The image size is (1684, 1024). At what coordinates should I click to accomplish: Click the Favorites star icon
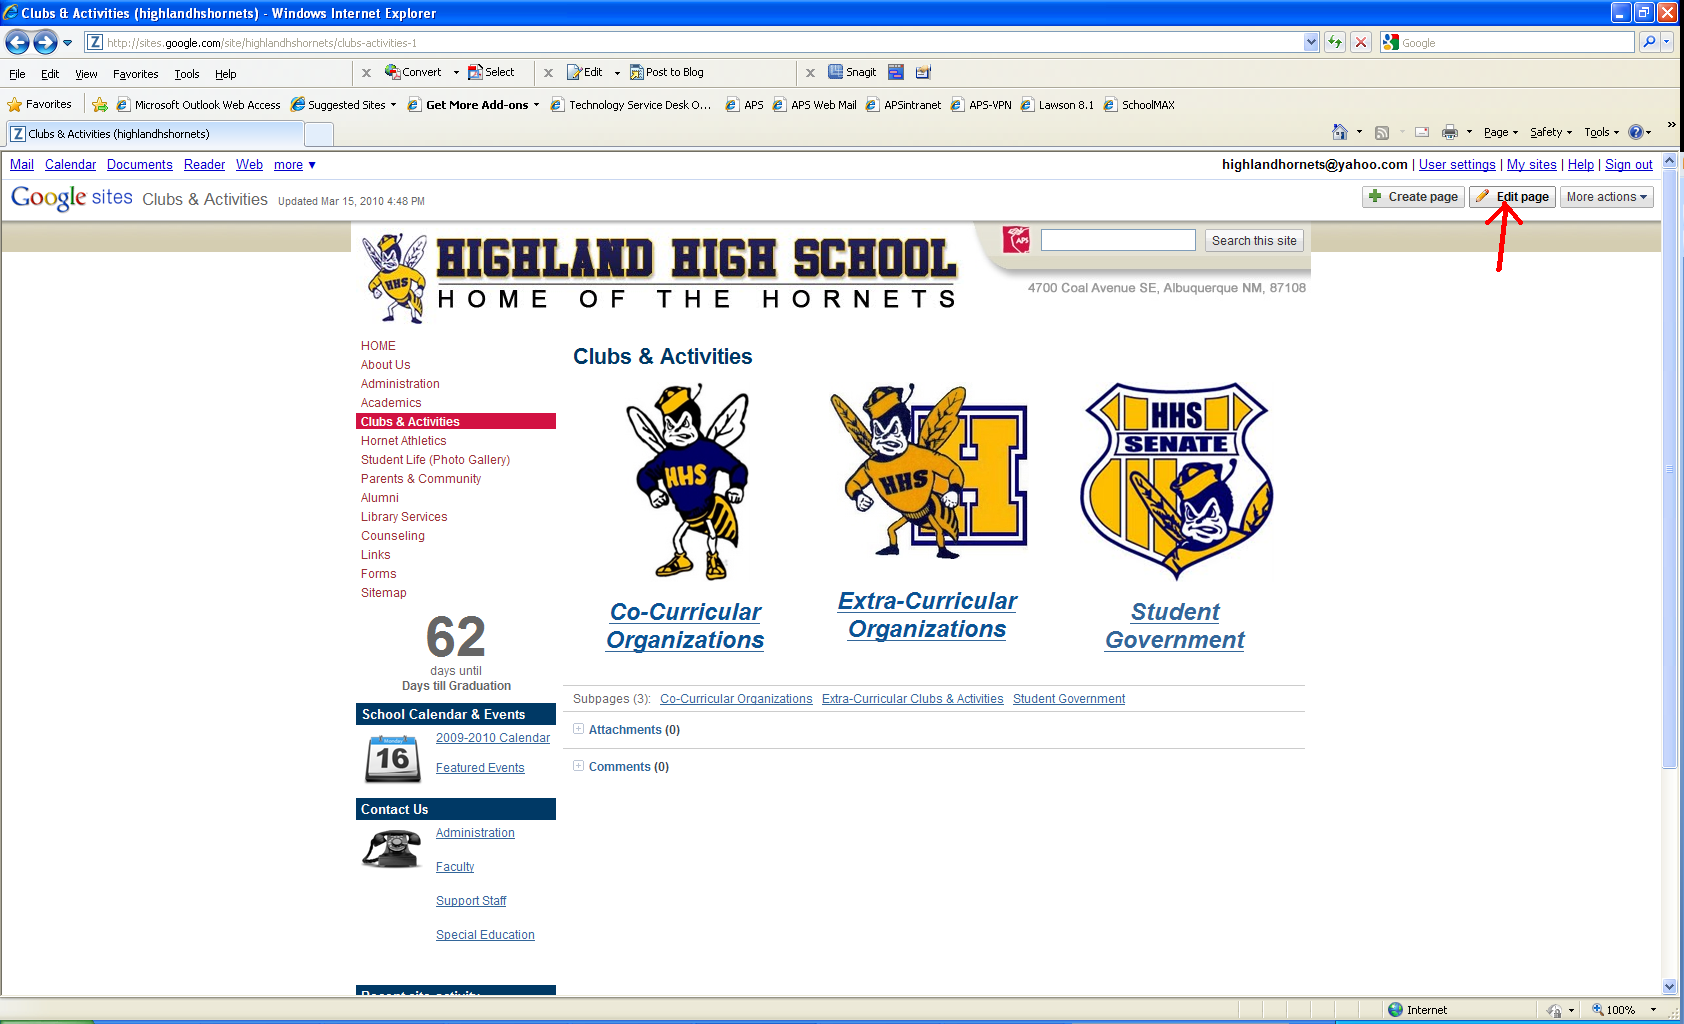pyautogui.click(x=14, y=104)
